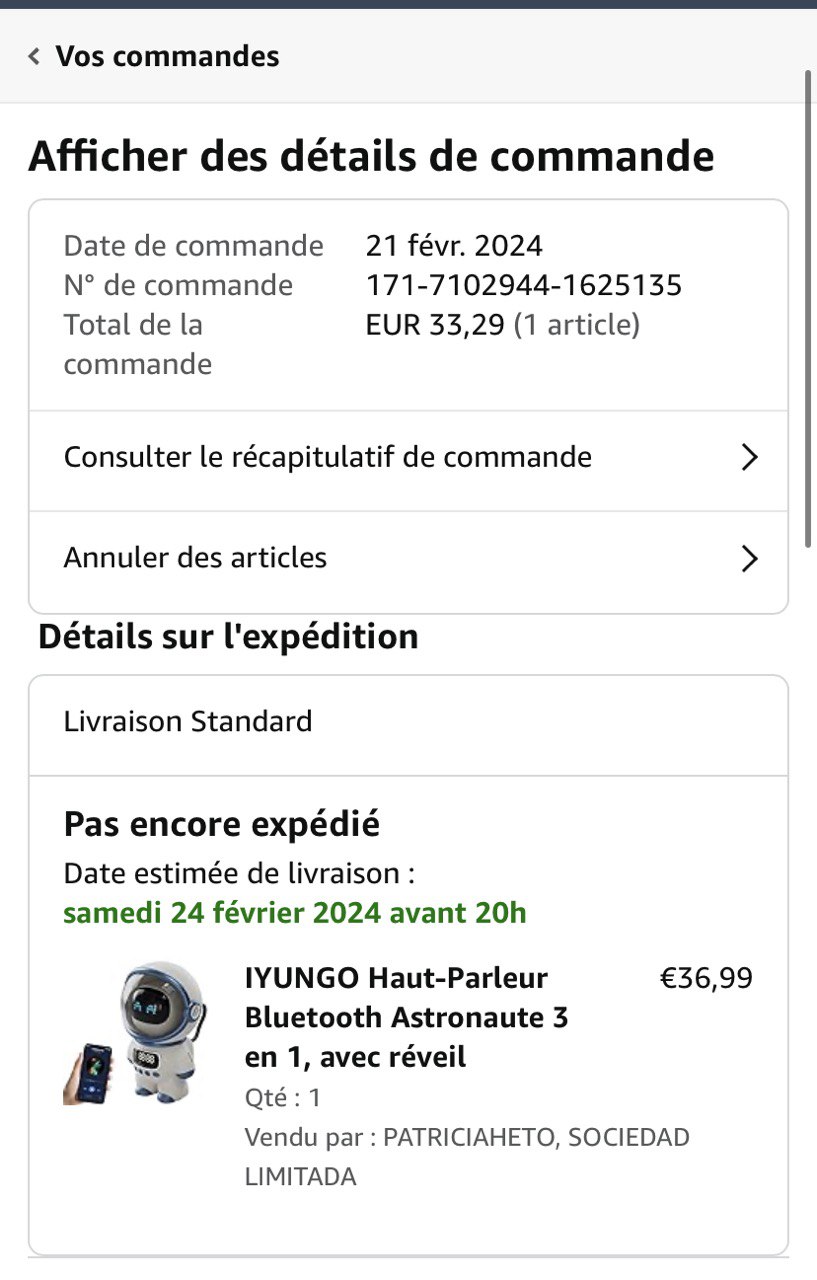Viewport: 817px width, 1280px height.
Task: Go back to Vos commandes
Action: [x=166, y=56]
